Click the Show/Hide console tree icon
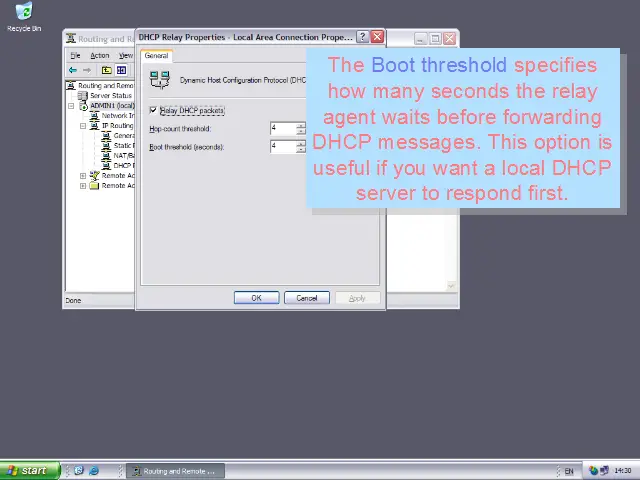 tap(122, 70)
